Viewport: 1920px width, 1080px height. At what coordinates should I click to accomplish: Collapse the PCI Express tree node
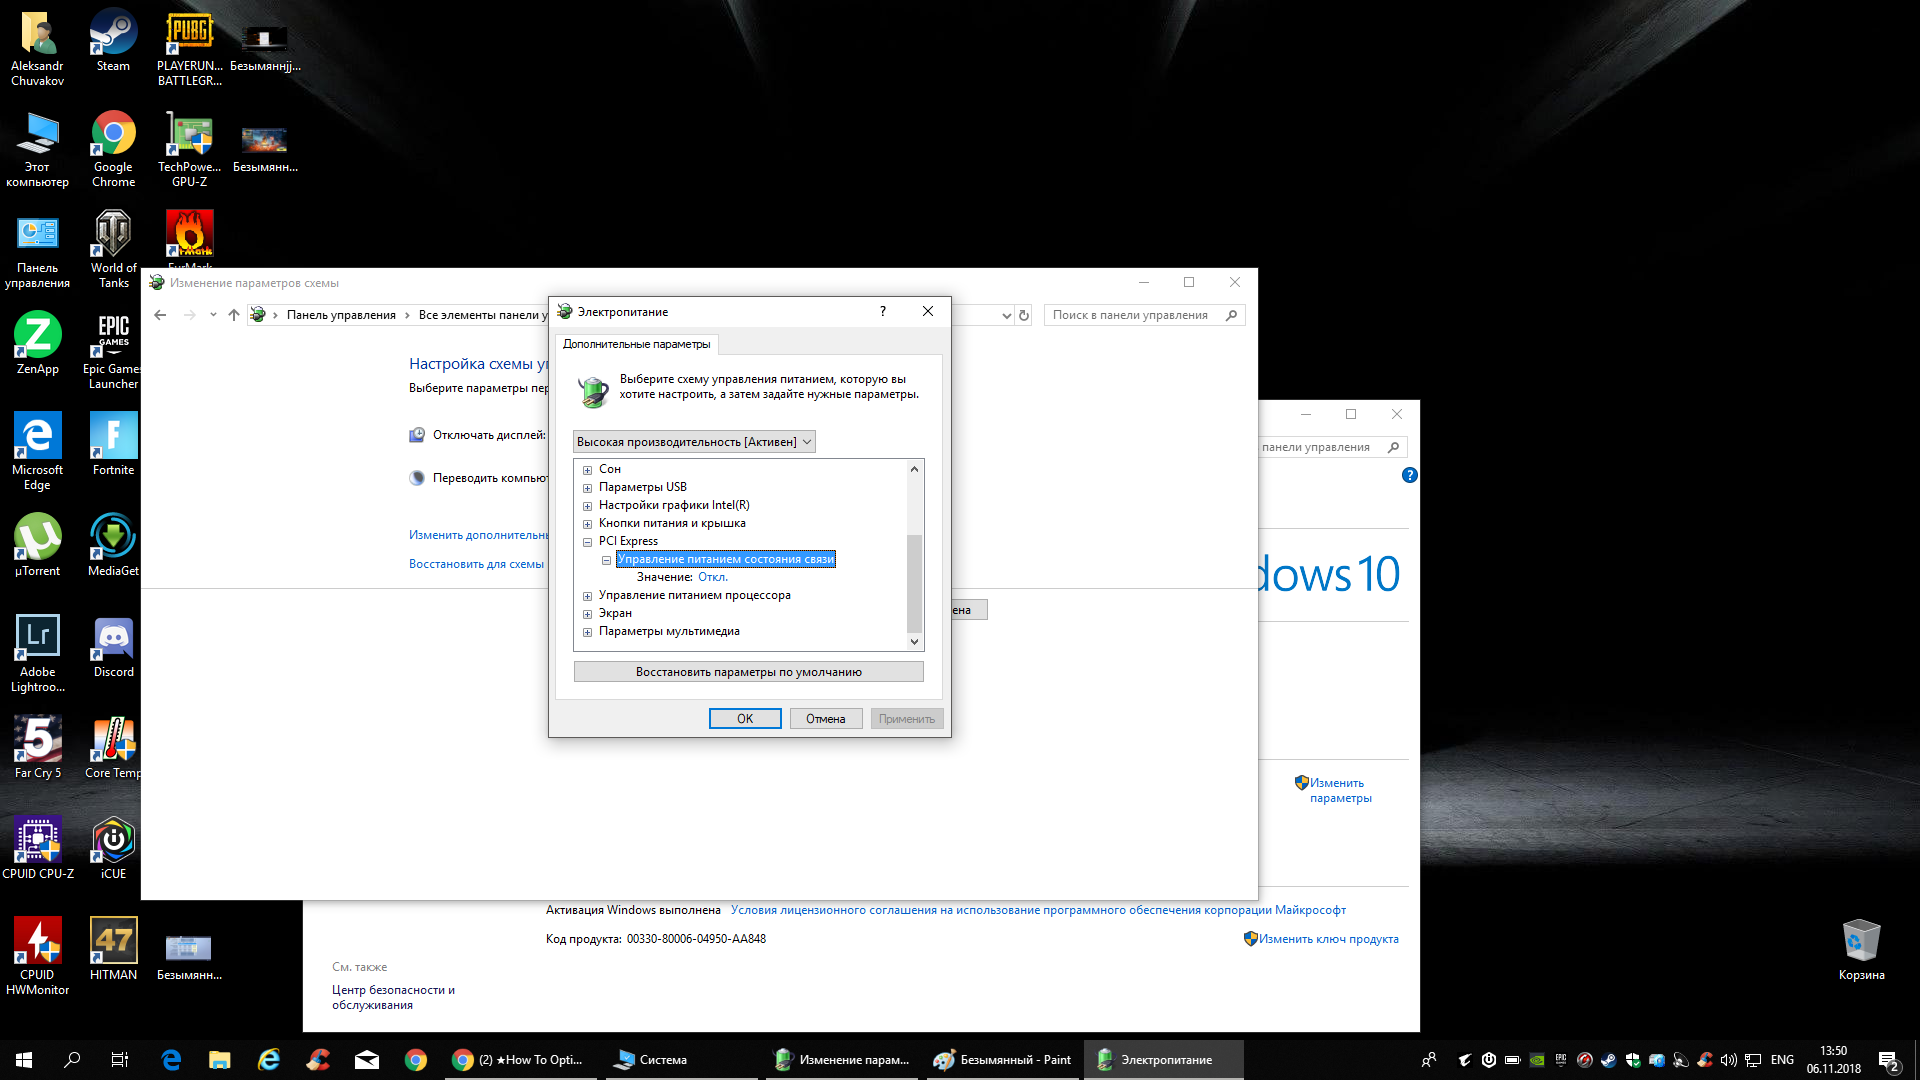[x=588, y=542]
